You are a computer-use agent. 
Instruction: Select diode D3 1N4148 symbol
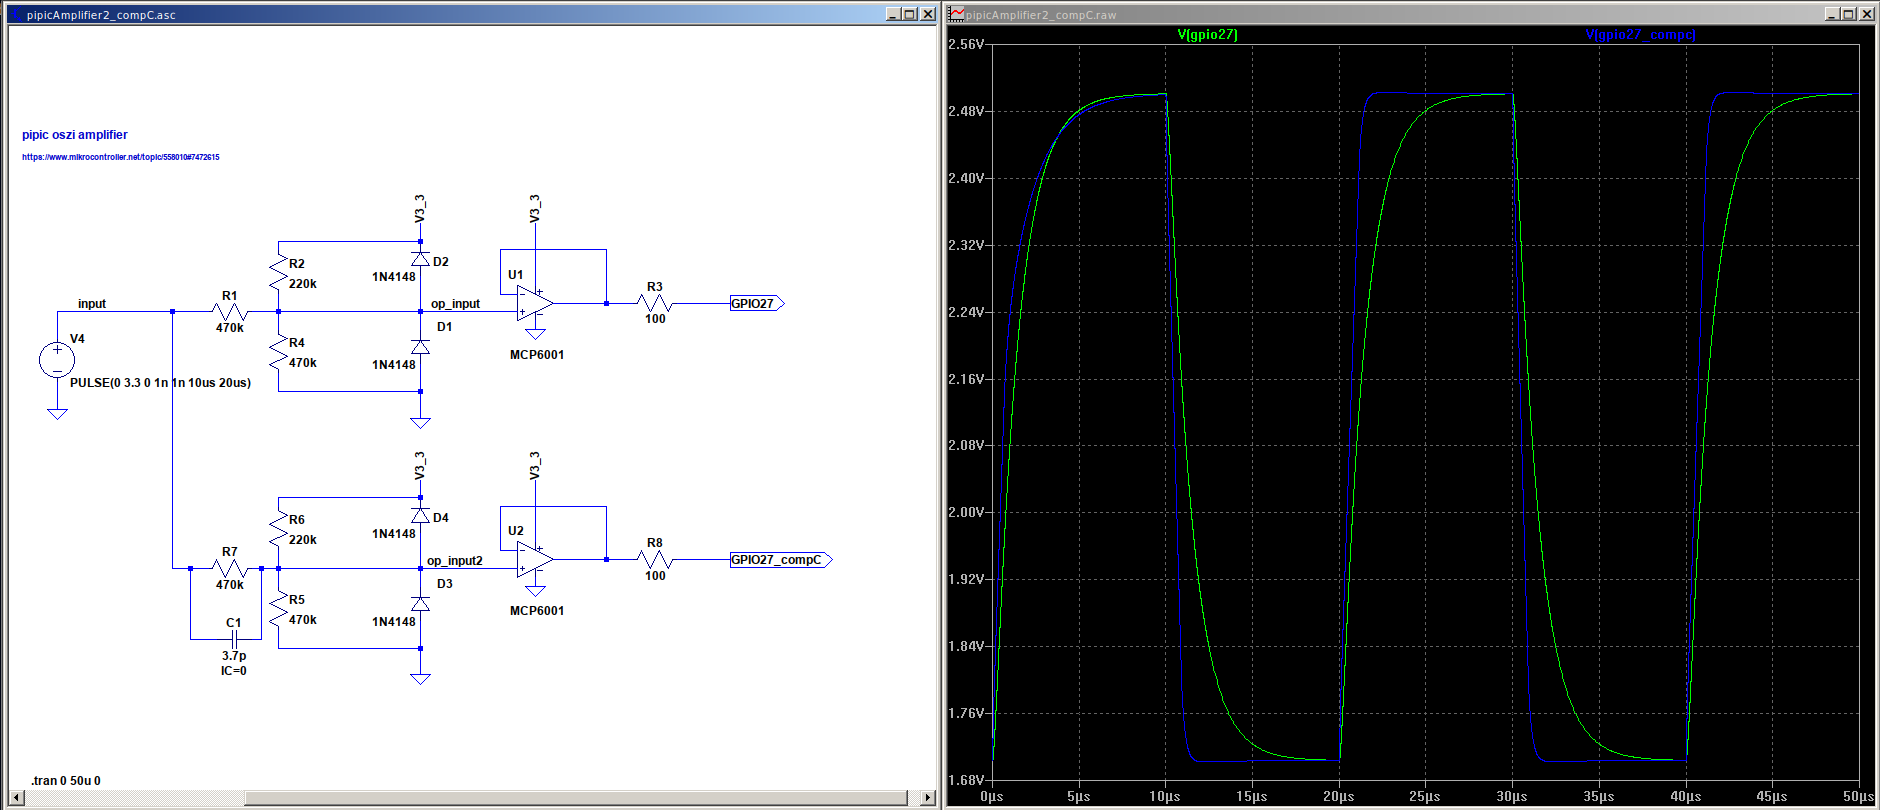coord(420,604)
